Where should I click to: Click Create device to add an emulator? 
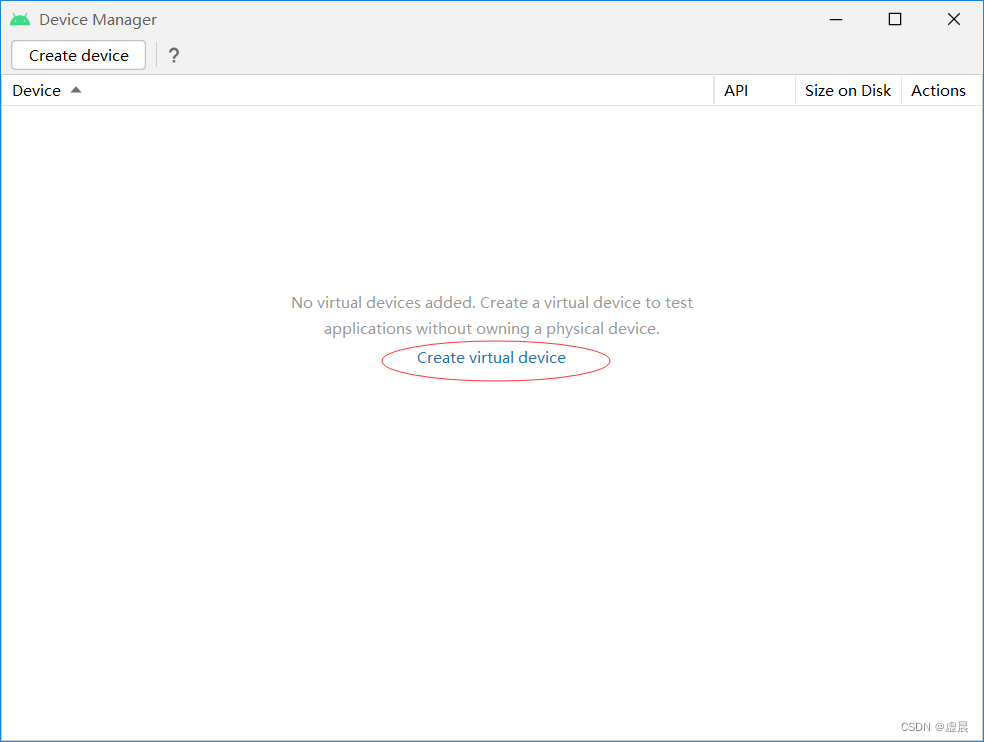tap(77, 55)
